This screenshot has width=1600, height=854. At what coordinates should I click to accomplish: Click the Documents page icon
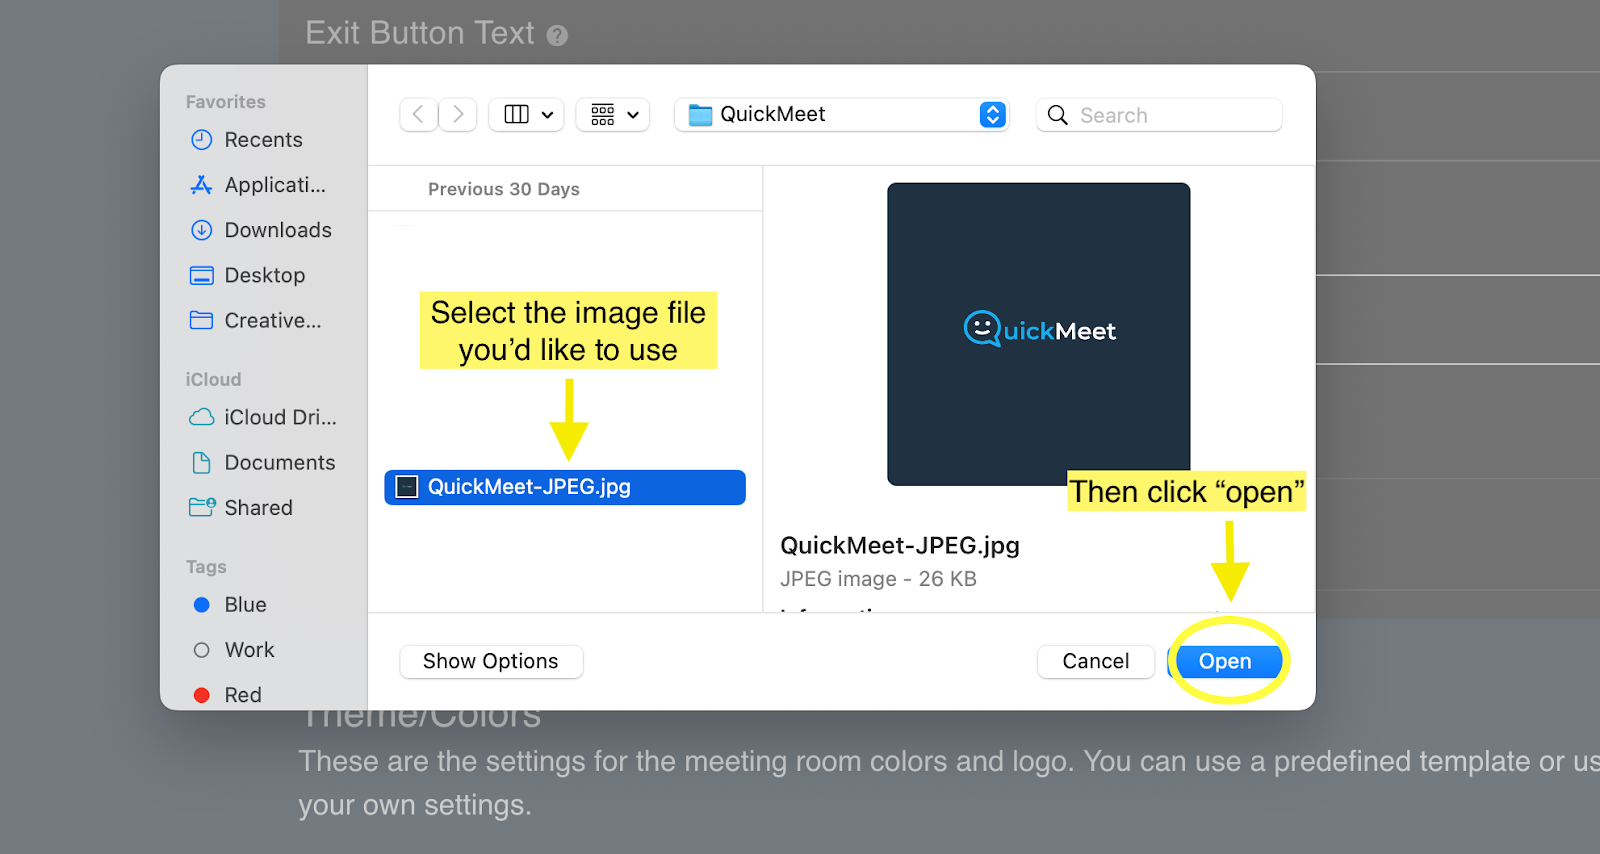click(202, 462)
